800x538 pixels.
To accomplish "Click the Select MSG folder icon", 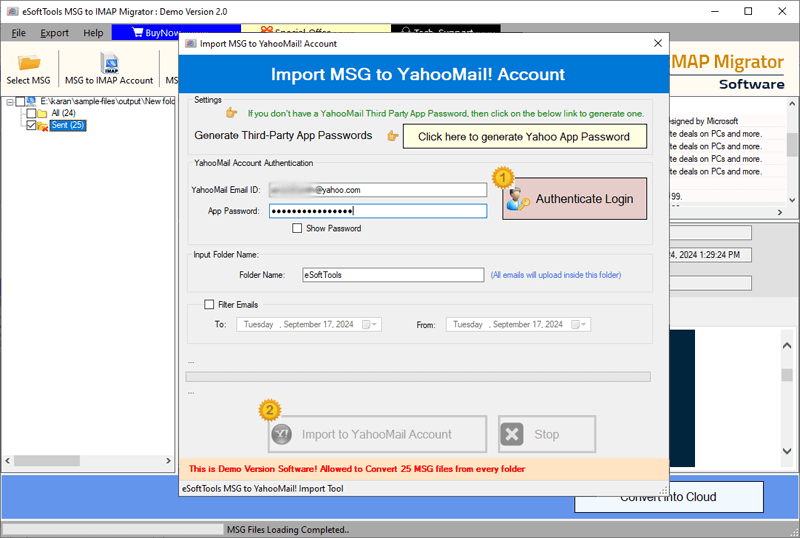I will [29, 63].
